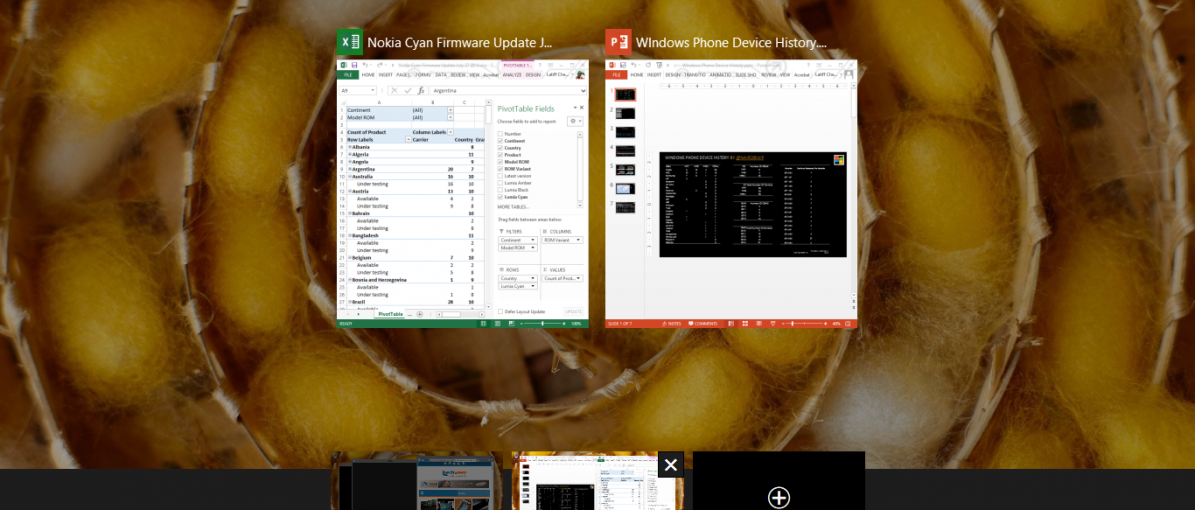
Task: Click the formula bar enter checkmark in Excel
Action: (x=408, y=91)
